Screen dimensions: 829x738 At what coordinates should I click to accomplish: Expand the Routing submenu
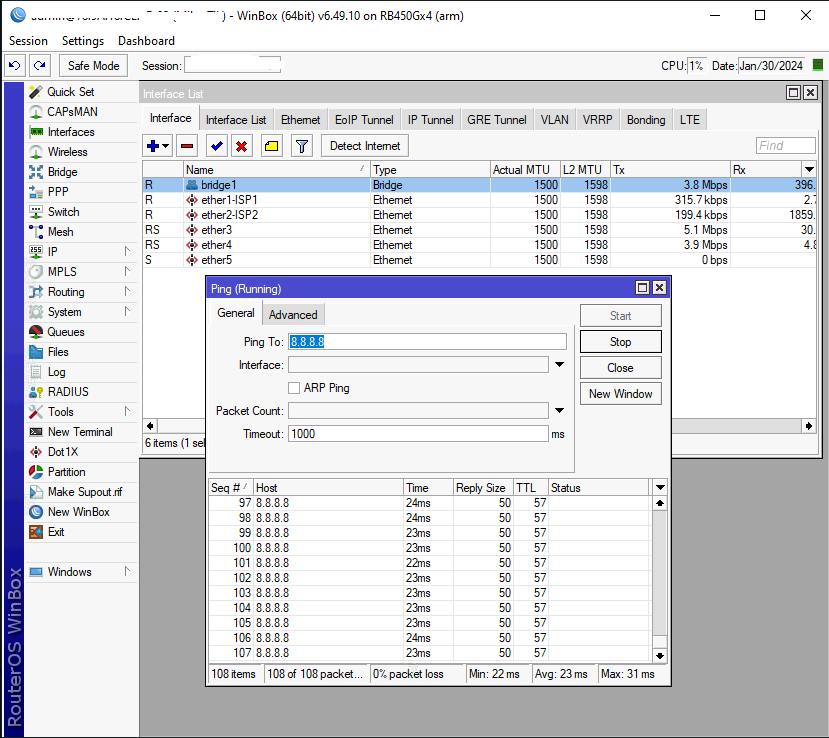[127, 292]
